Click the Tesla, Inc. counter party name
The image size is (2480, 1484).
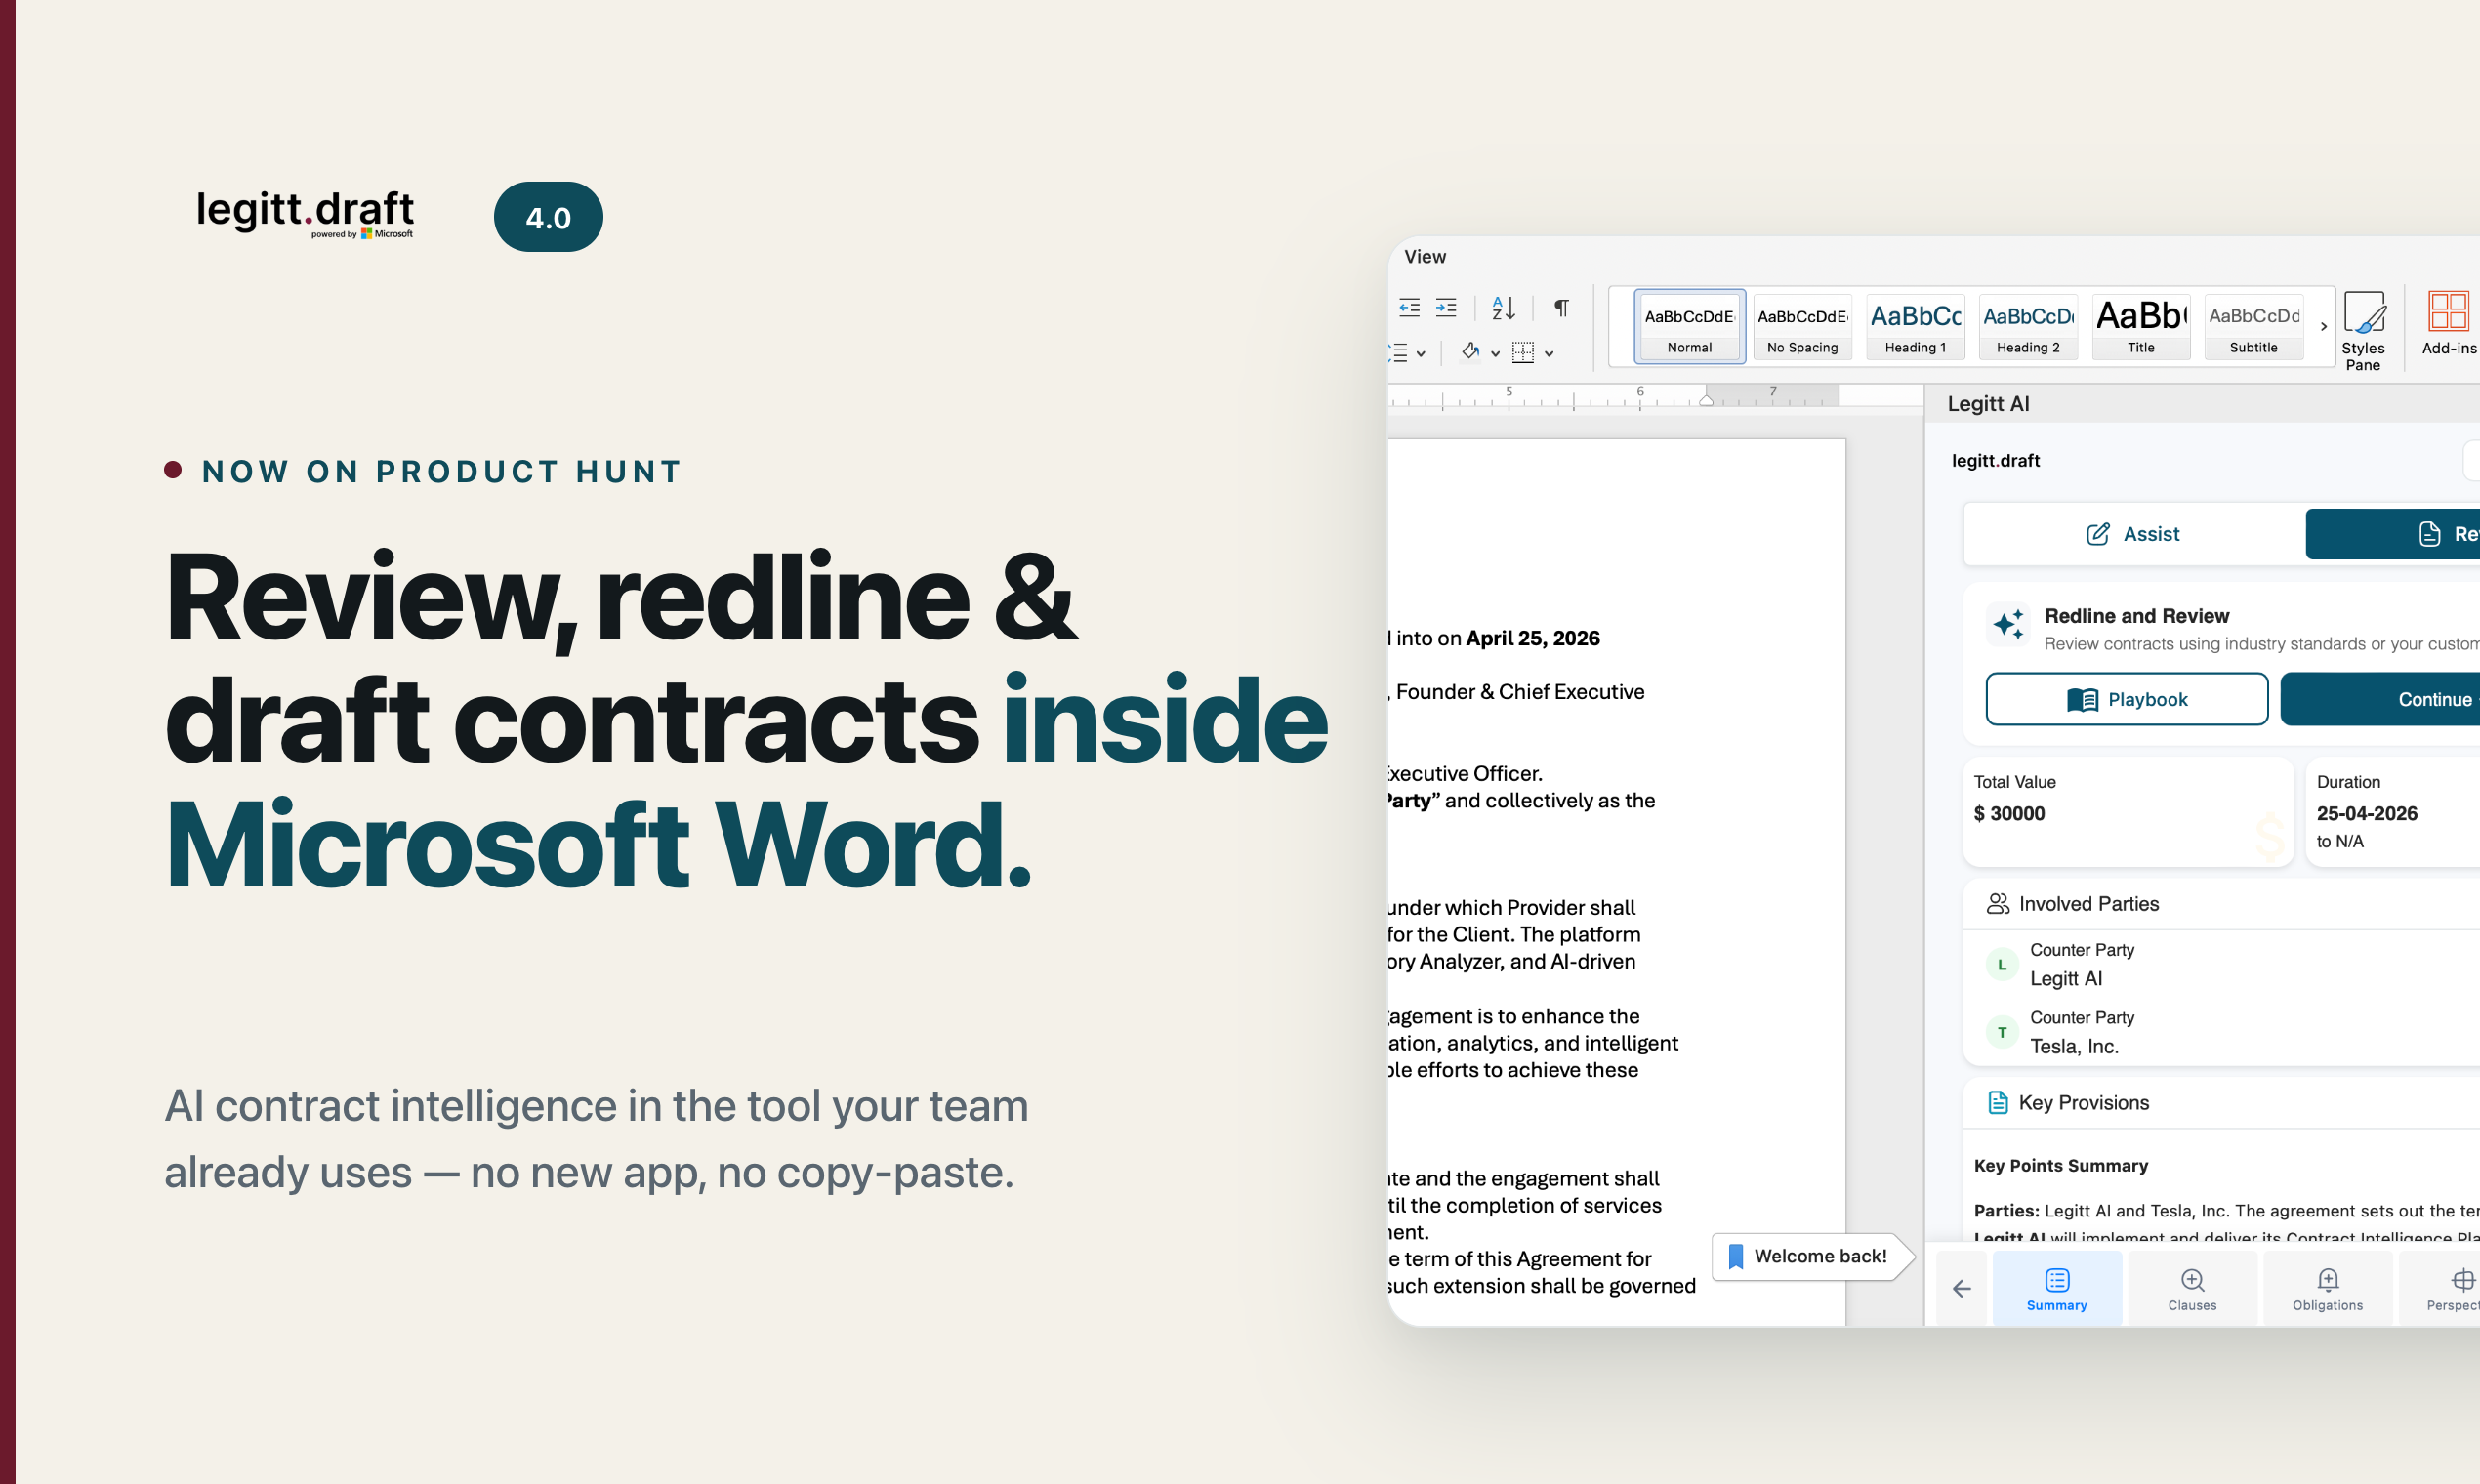(2074, 1046)
